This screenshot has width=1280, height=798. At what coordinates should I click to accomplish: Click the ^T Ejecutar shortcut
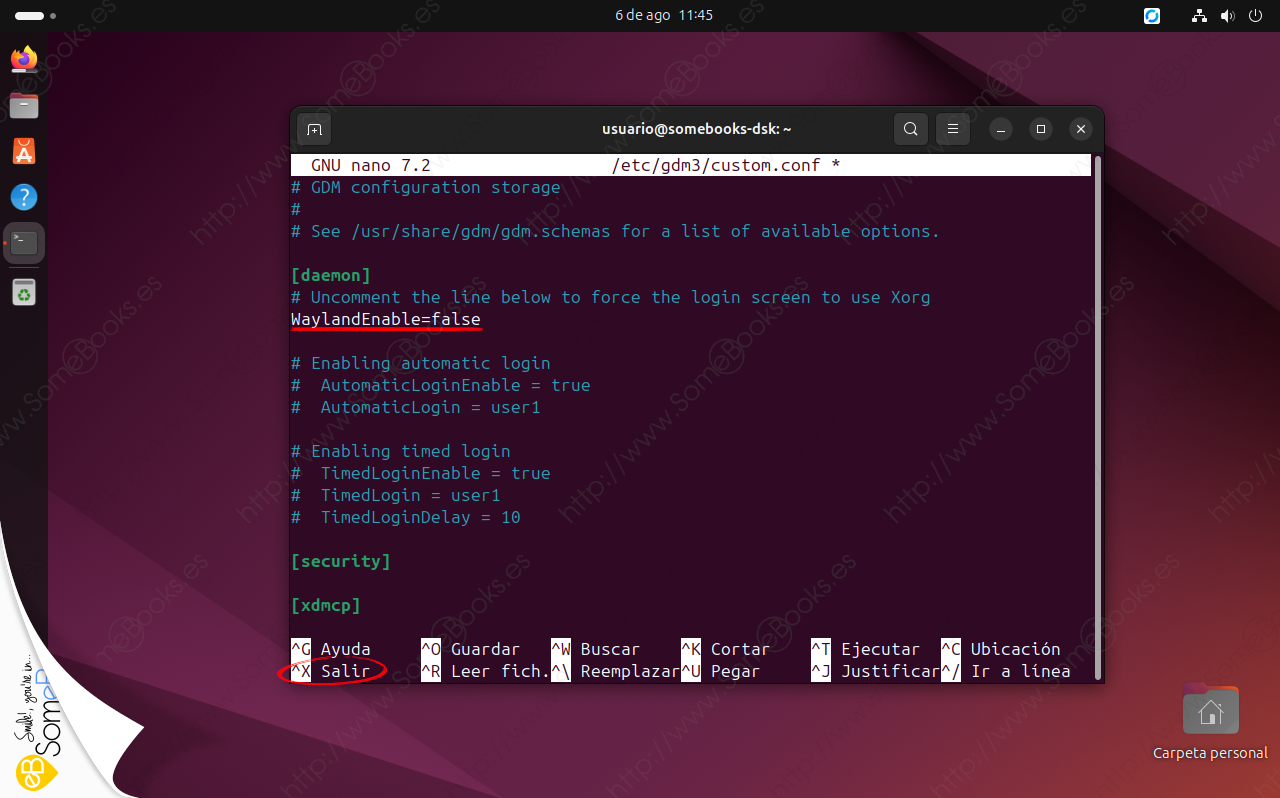click(866, 649)
